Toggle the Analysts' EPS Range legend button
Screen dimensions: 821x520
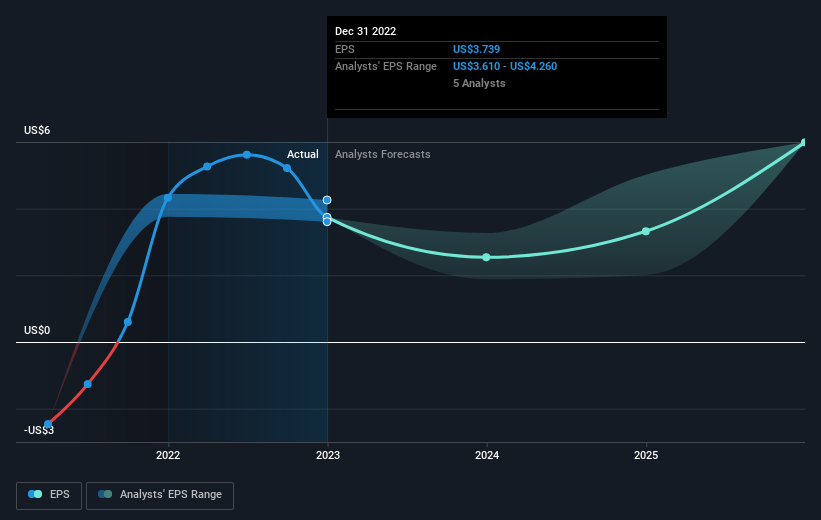160,495
